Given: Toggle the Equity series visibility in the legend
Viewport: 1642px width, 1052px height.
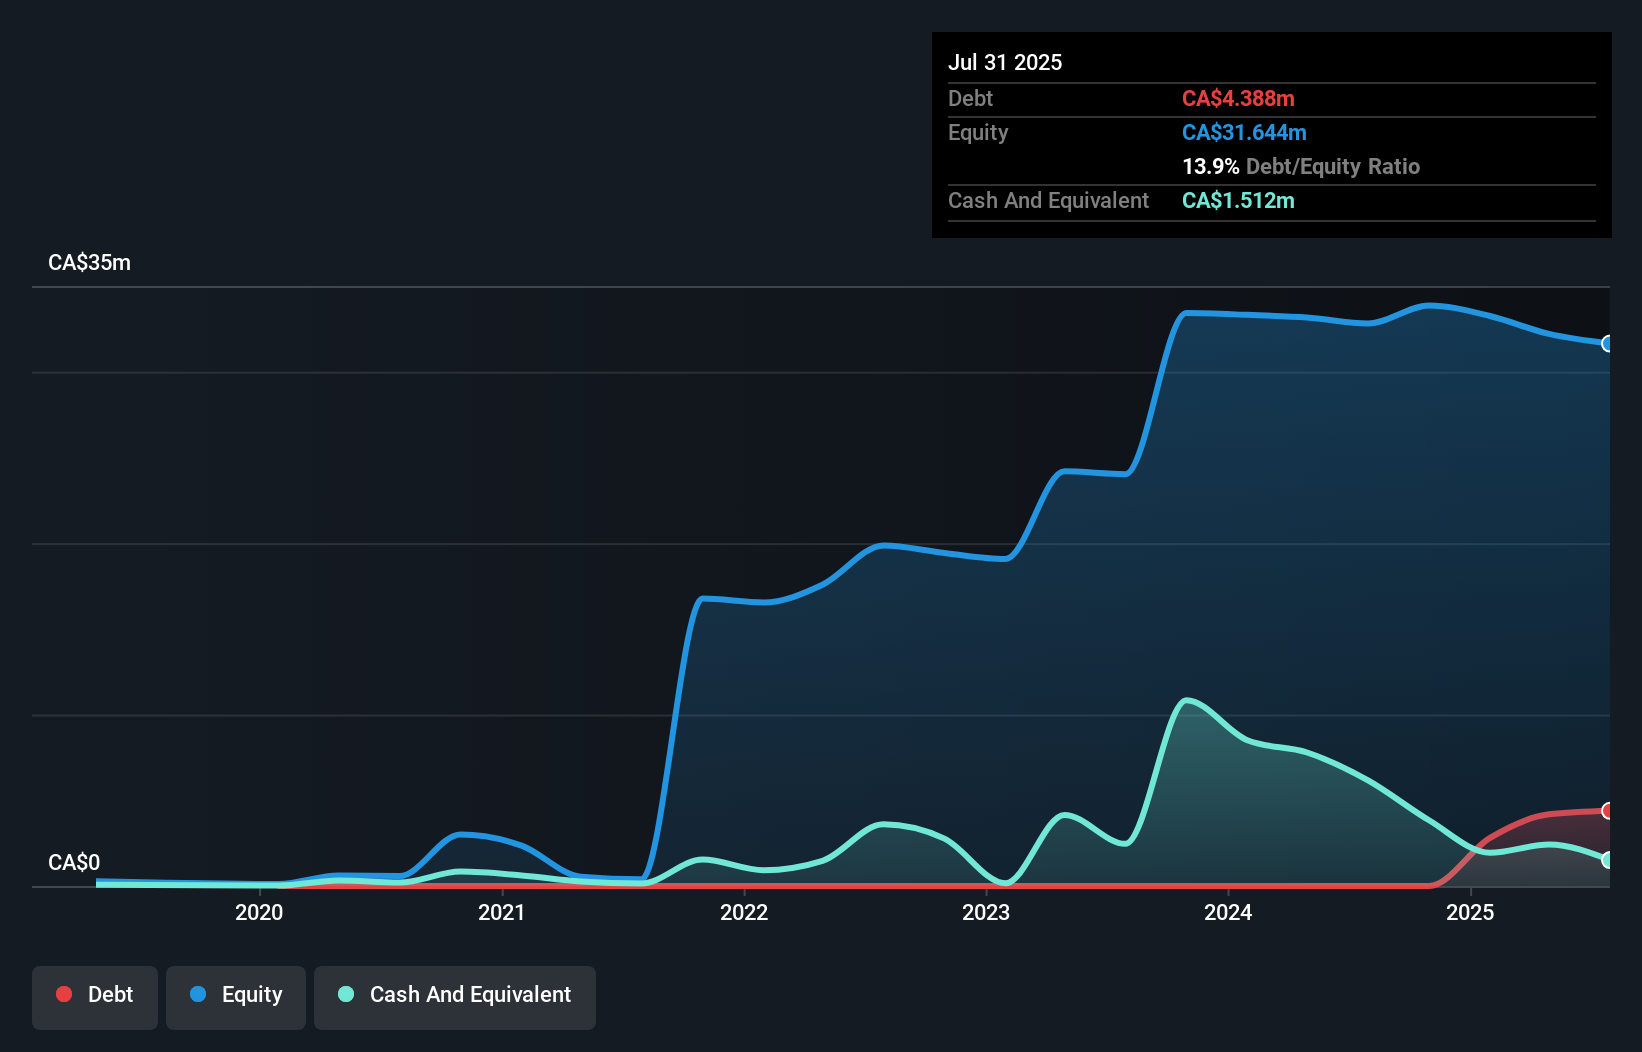Looking at the screenshot, I should click(235, 995).
